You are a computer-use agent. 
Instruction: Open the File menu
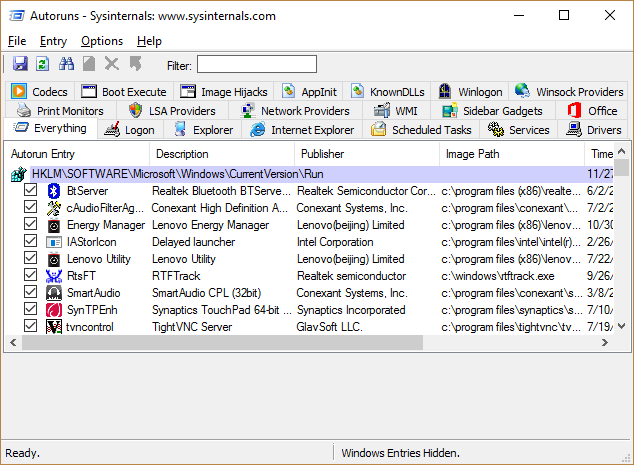(x=17, y=41)
